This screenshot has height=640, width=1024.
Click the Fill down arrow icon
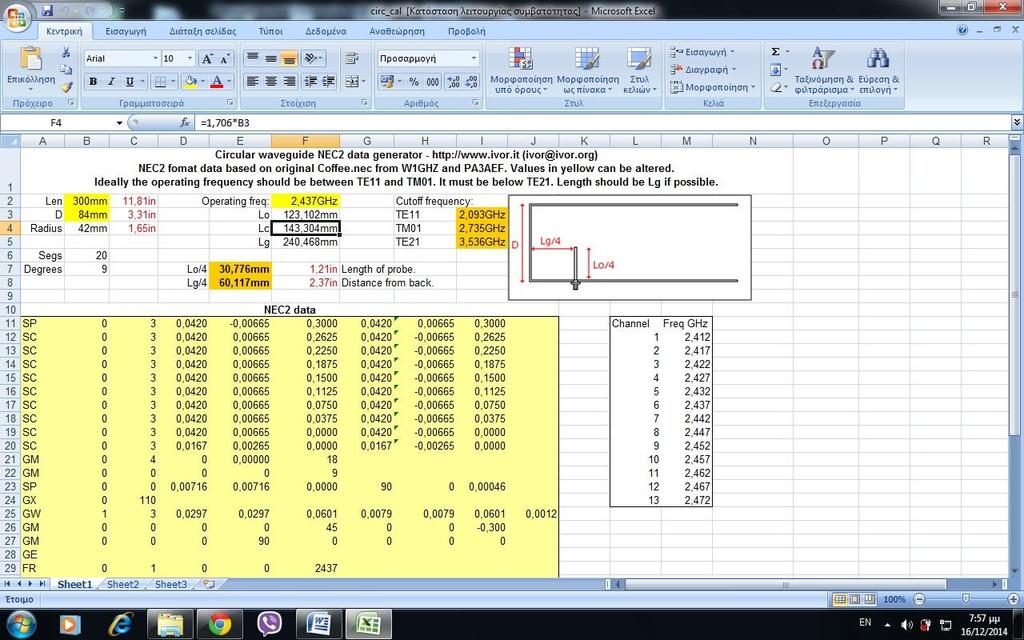pos(775,69)
